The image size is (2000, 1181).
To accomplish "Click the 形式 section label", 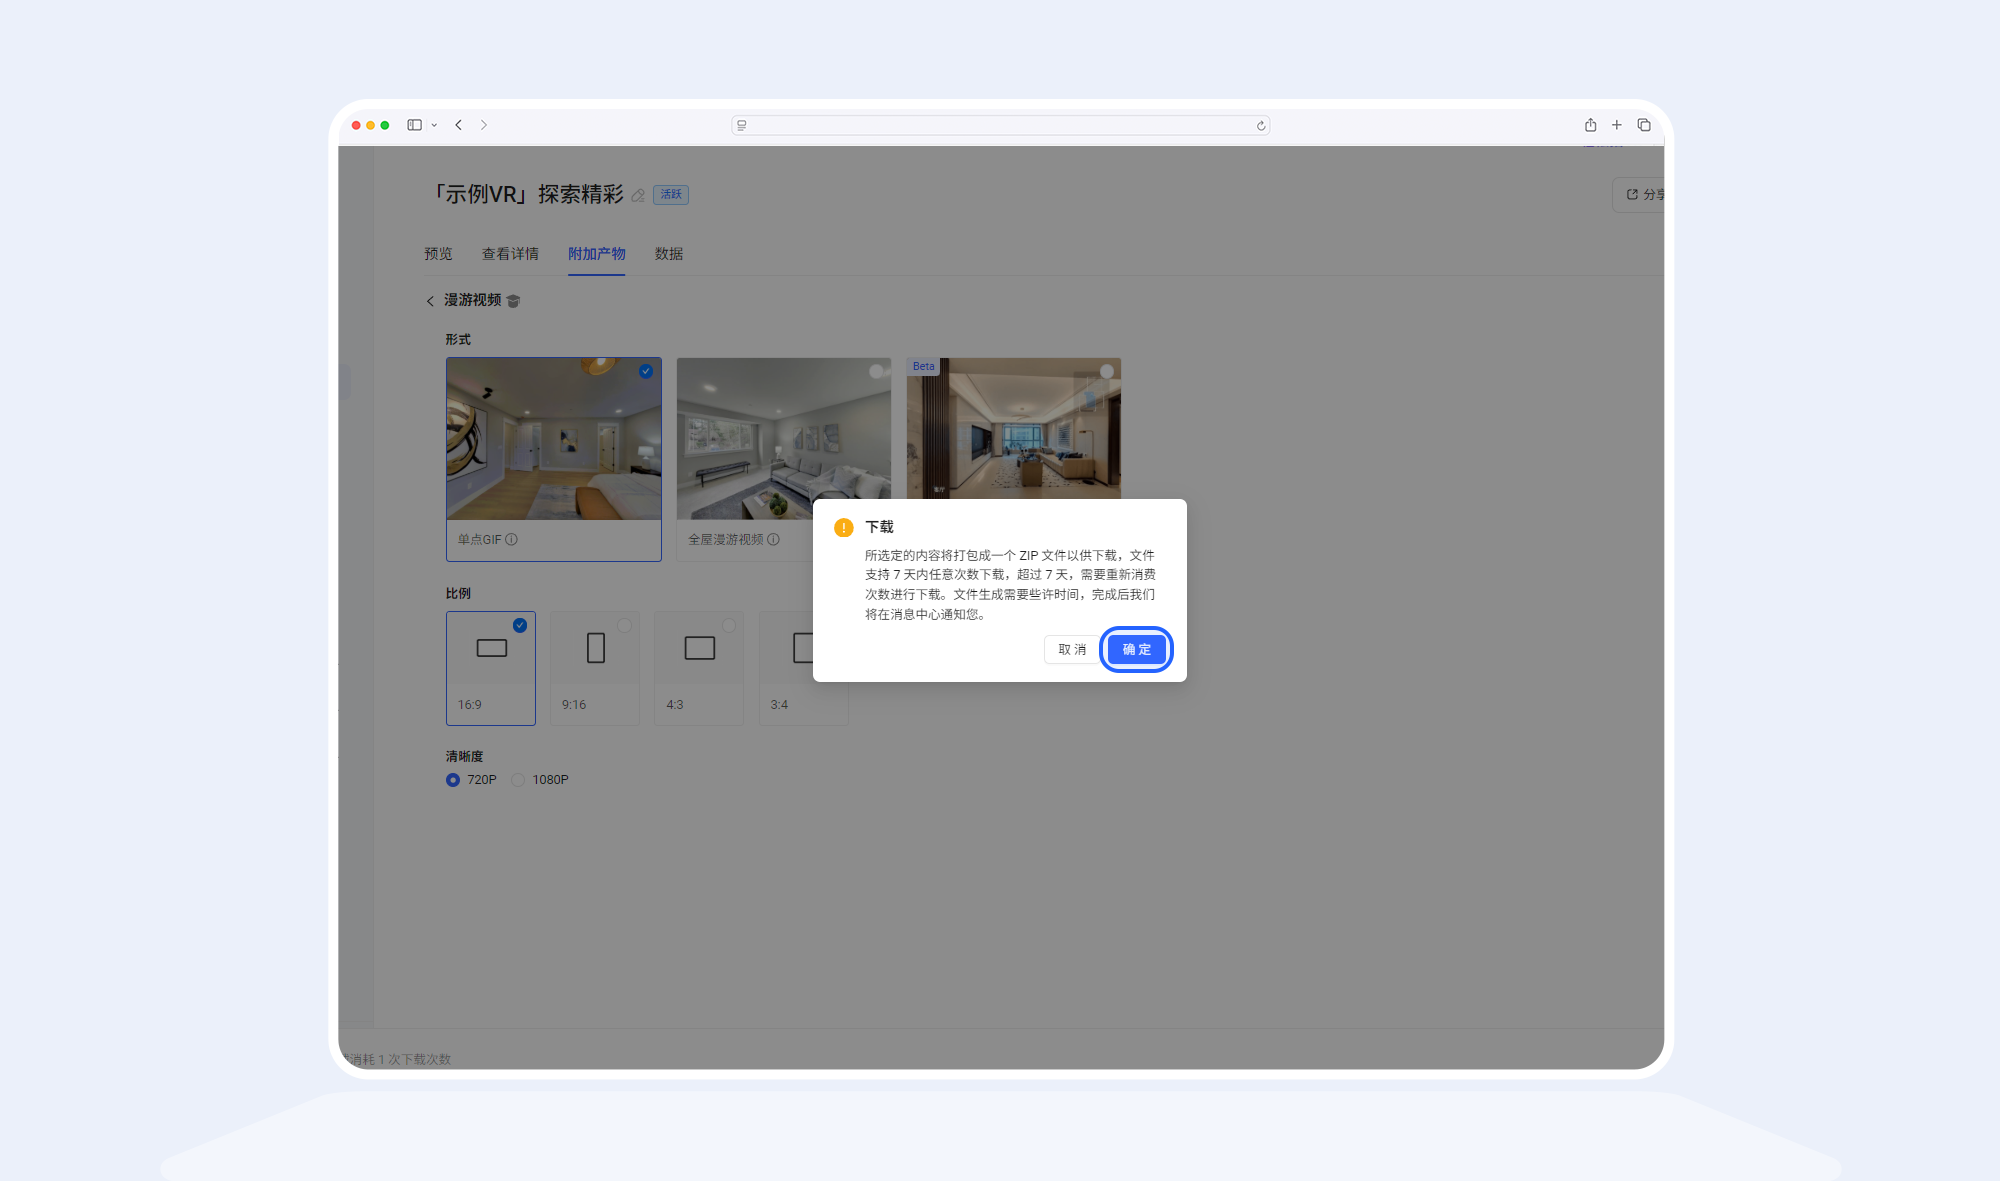I will (458, 340).
